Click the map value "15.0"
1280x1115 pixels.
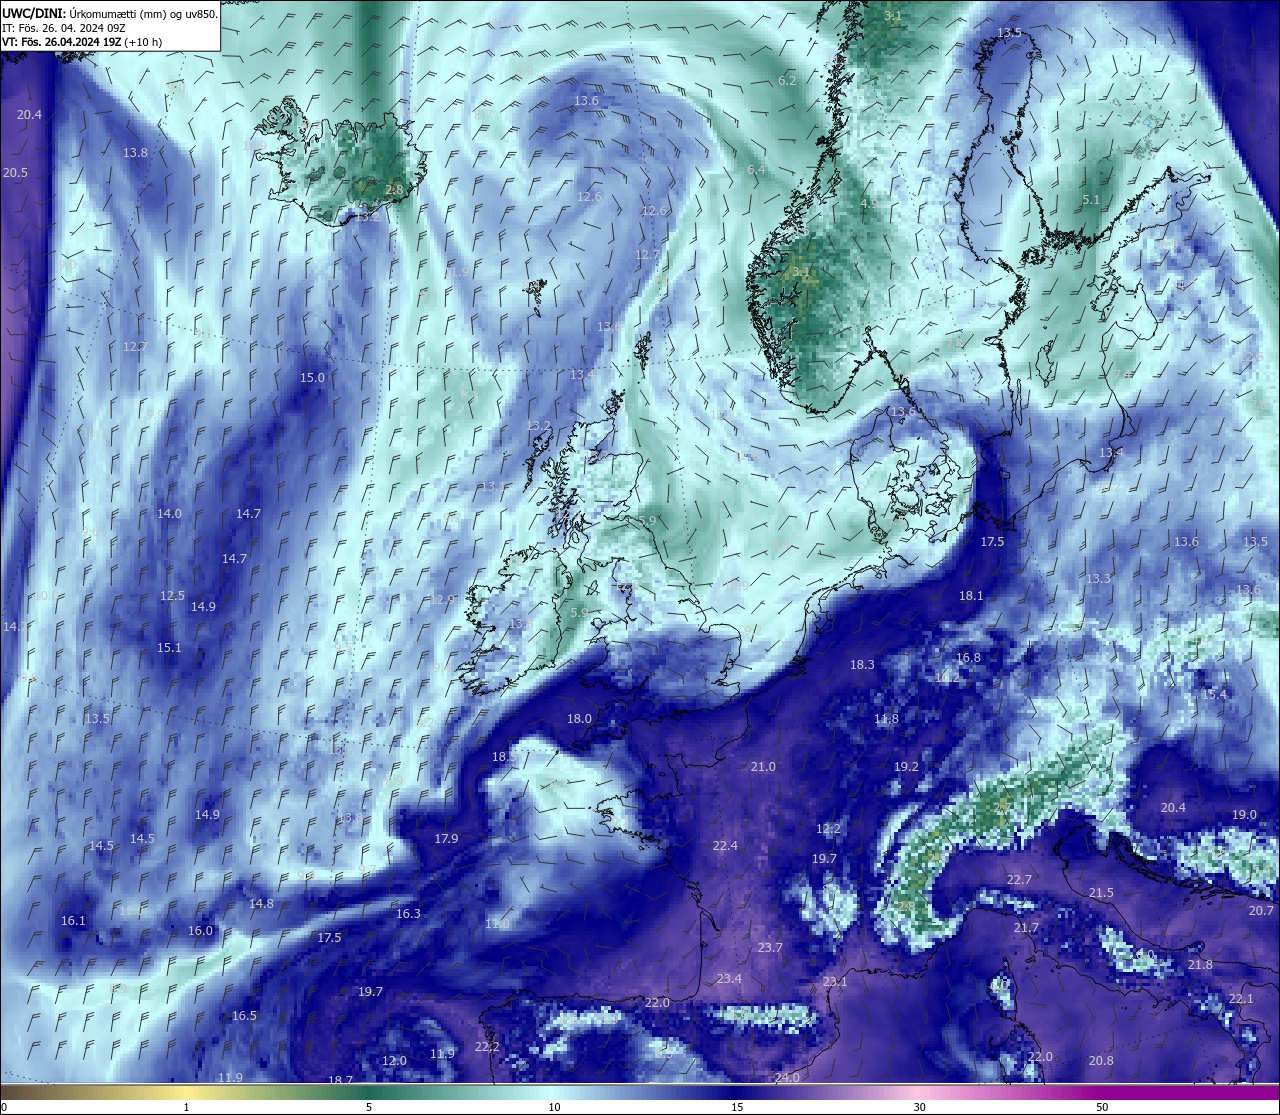click(313, 378)
